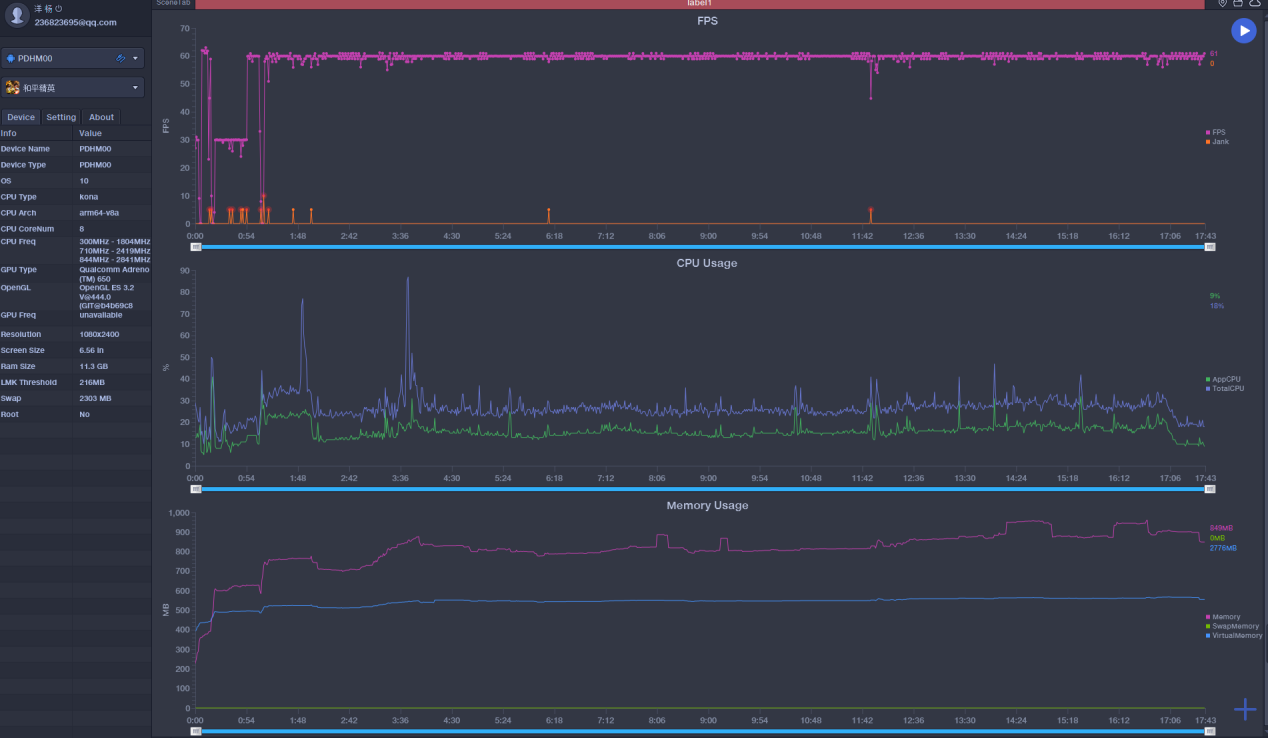Image resolution: width=1268 pixels, height=738 pixels.
Task: Toggle the TotalCPU legend series
Action: [x=1225, y=388]
